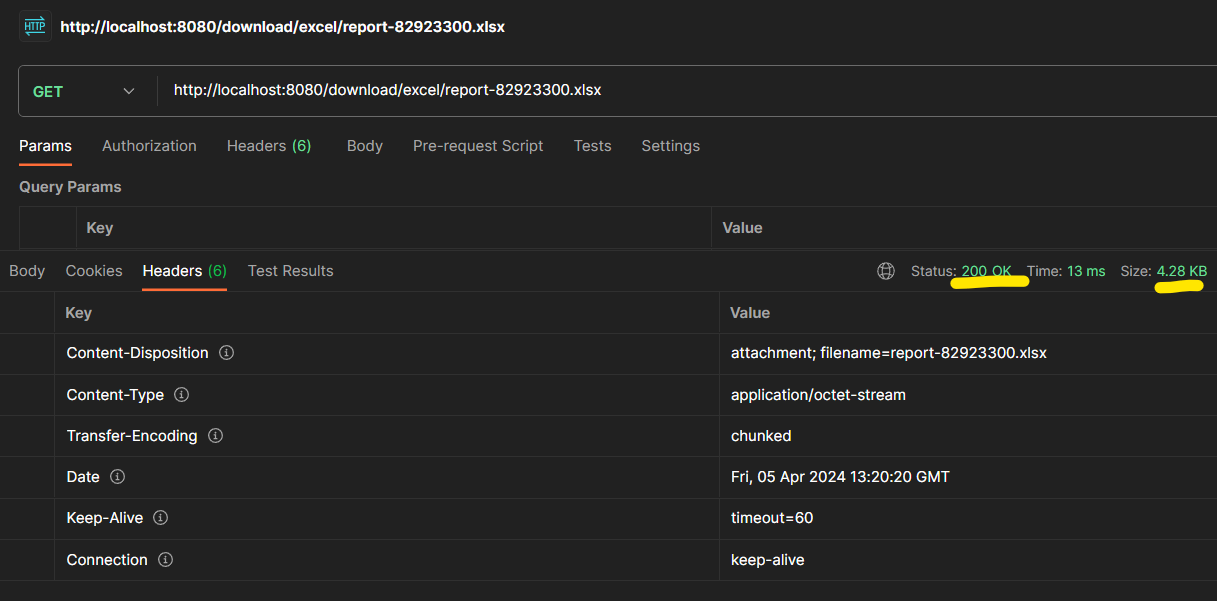Click the 200 OK status link
Screen dimensions: 1217x601
pos(987,270)
